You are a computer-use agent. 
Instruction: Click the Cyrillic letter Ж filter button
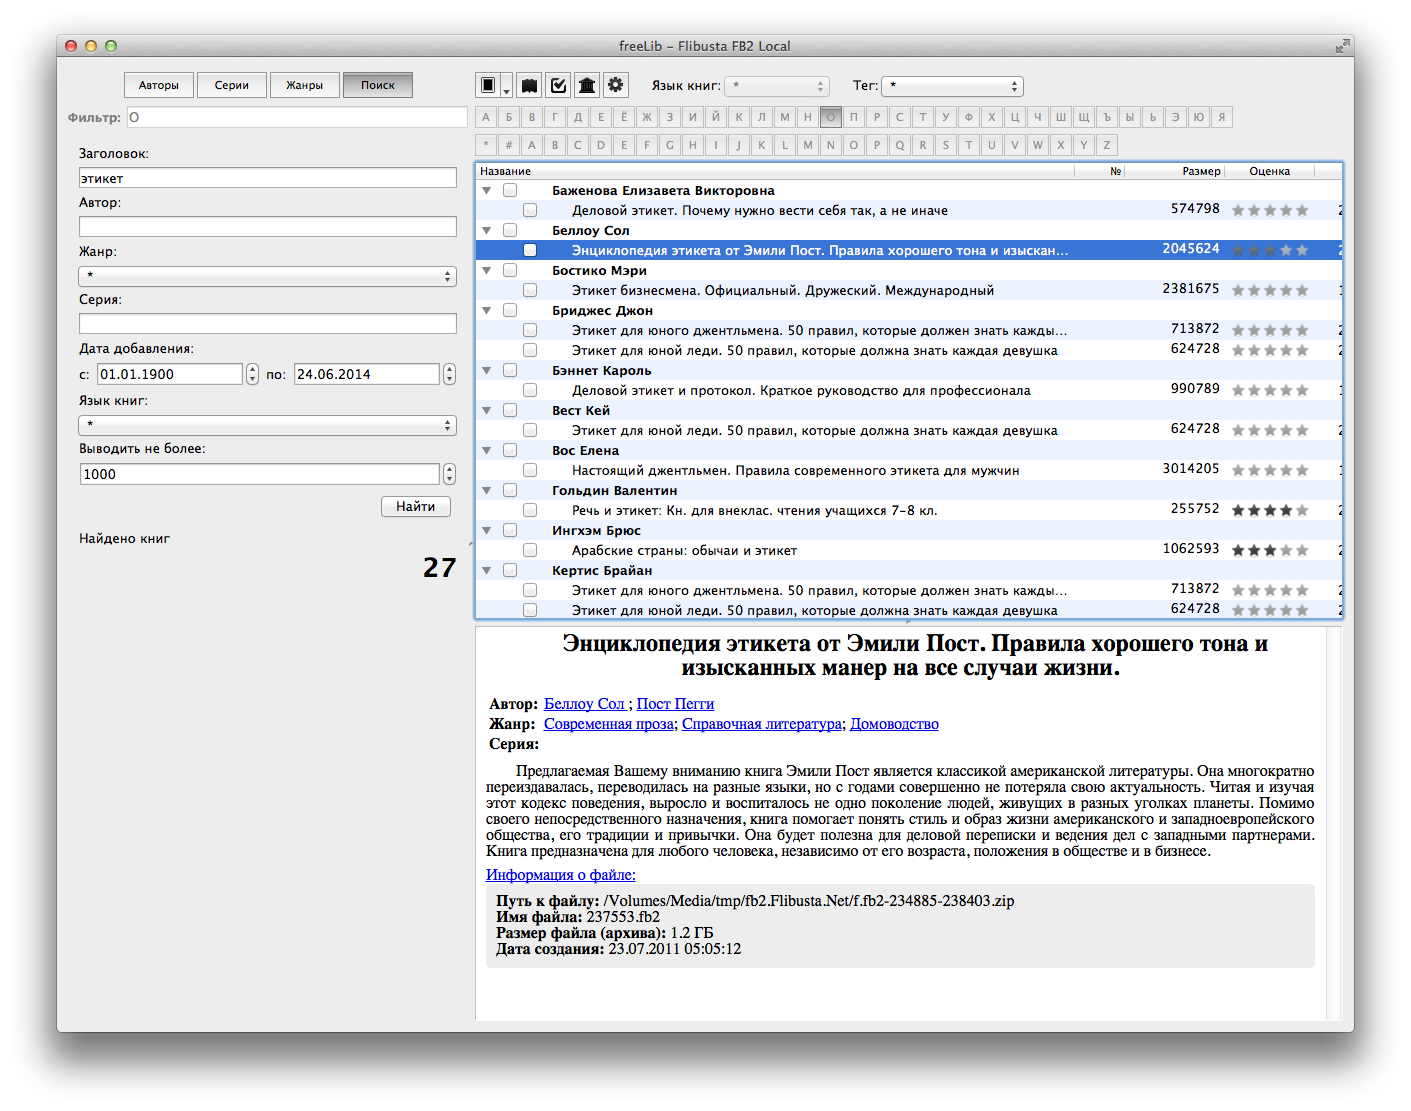pyautogui.click(x=647, y=117)
